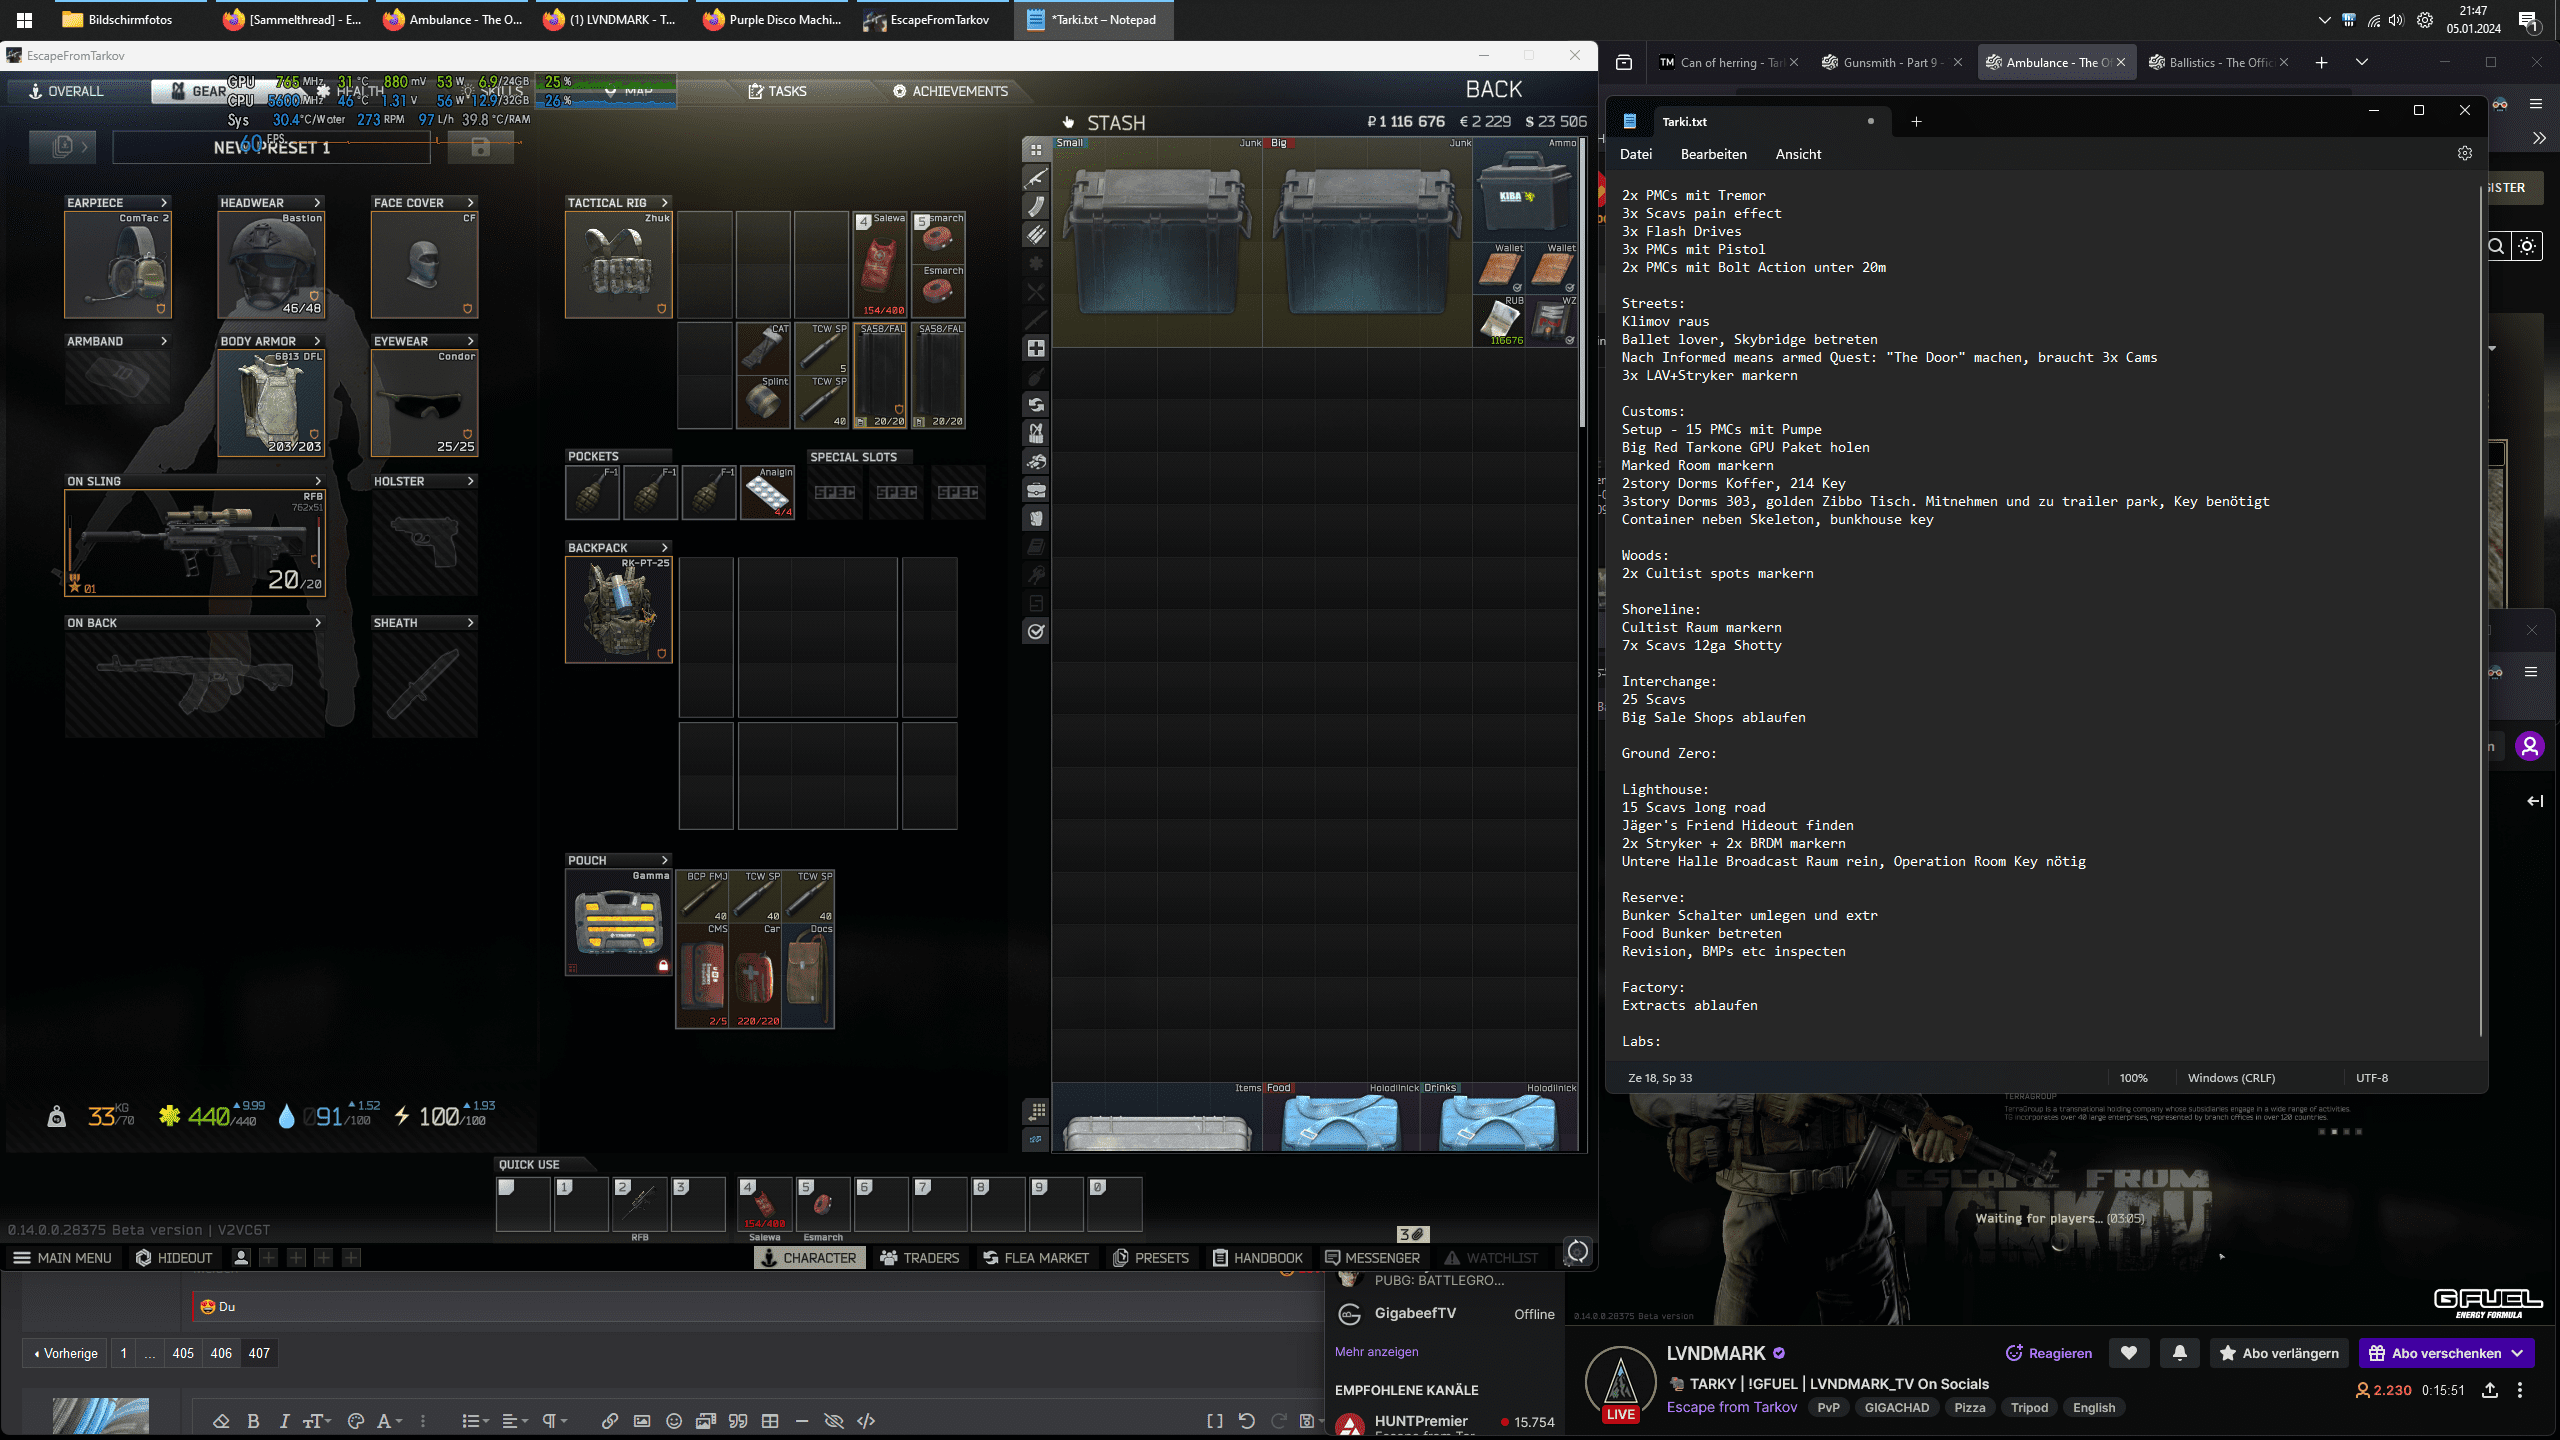Expand the EARPIECE slot arrow
2560x1440 pixels.
(x=164, y=203)
